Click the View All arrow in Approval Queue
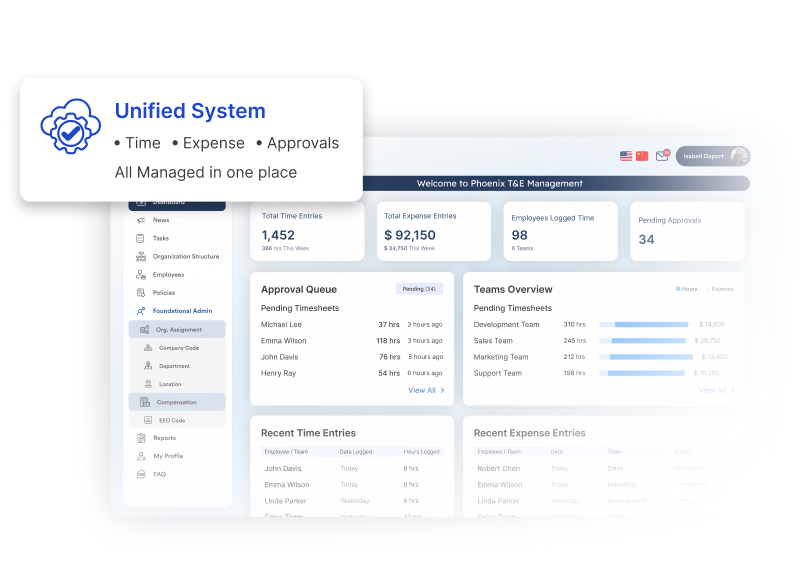 (x=442, y=390)
